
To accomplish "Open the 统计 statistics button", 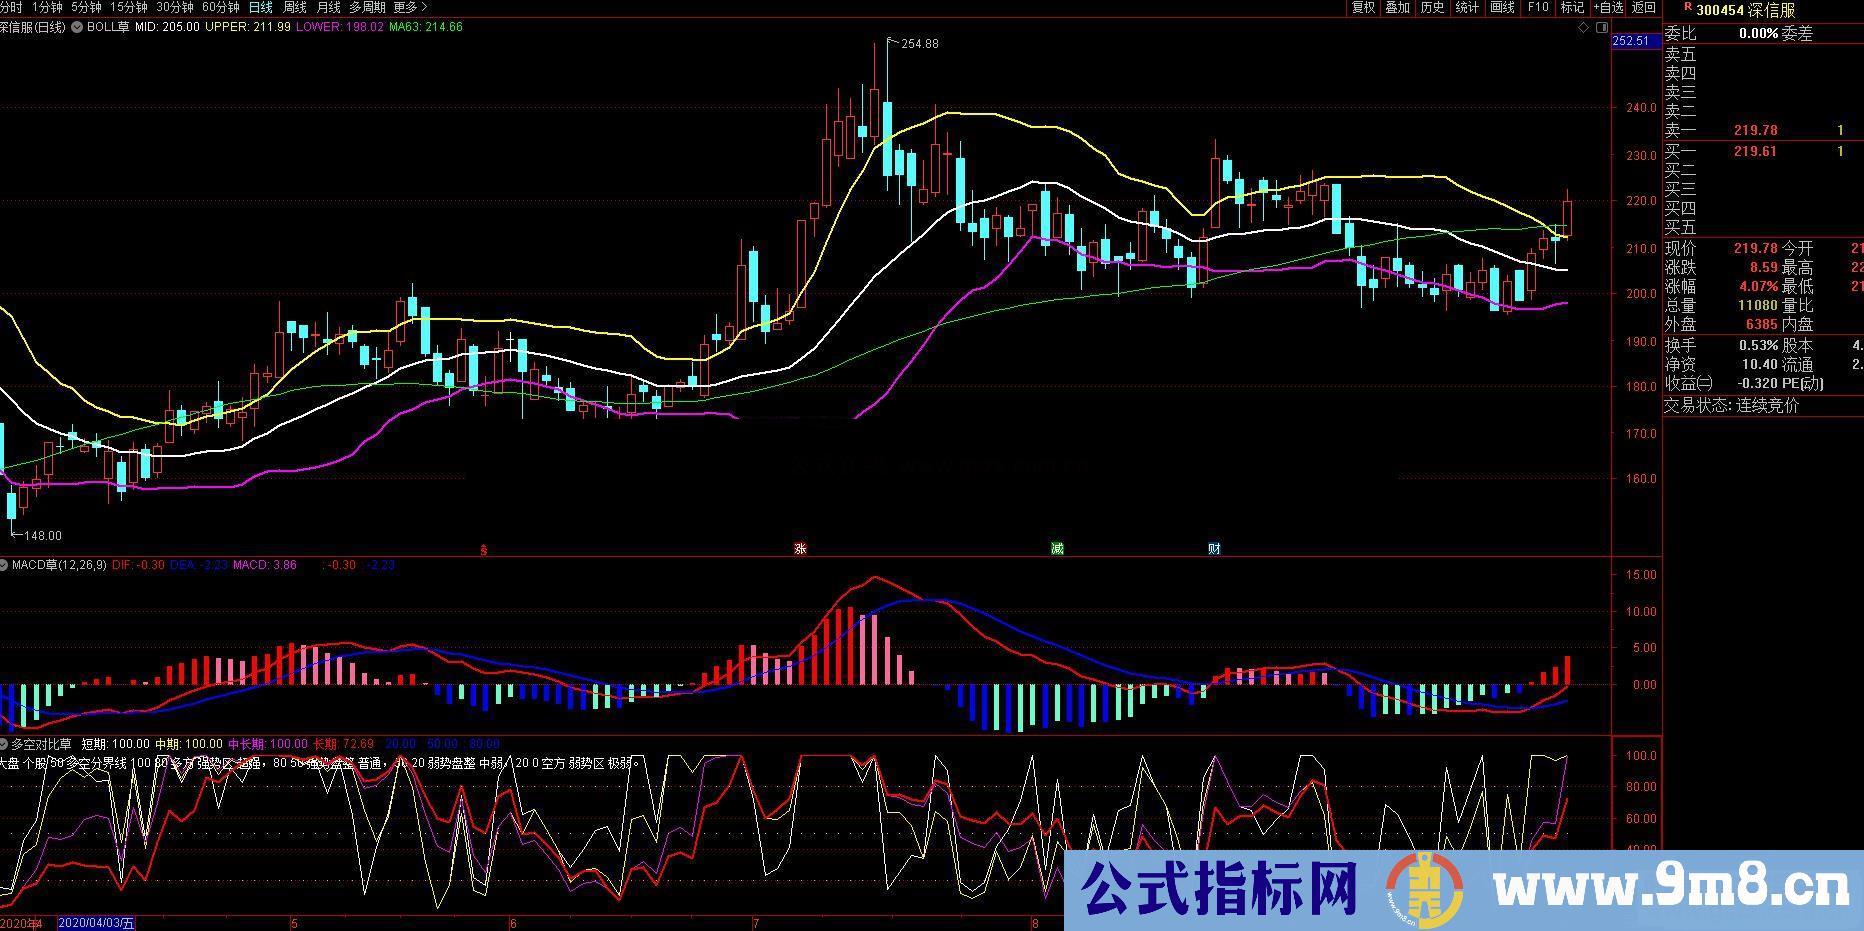I will point(1468,7).
